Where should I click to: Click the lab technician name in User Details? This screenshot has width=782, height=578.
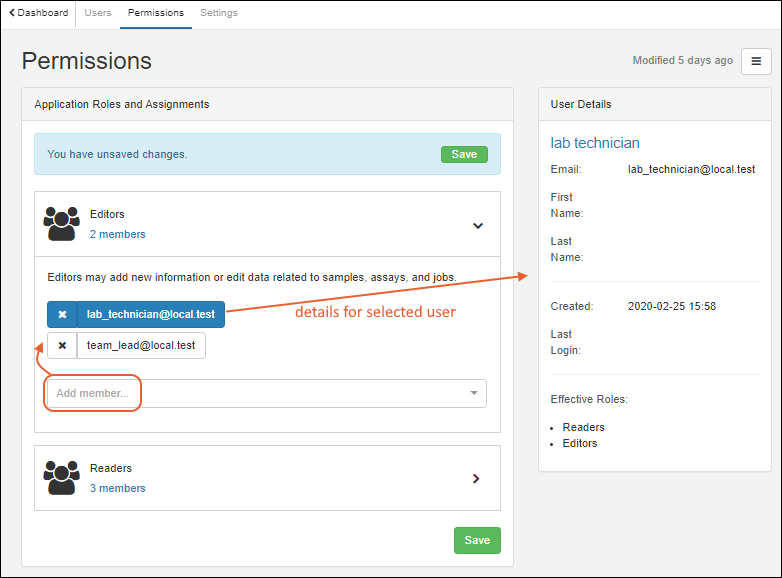pyautogui.click(x=595, y=143)
